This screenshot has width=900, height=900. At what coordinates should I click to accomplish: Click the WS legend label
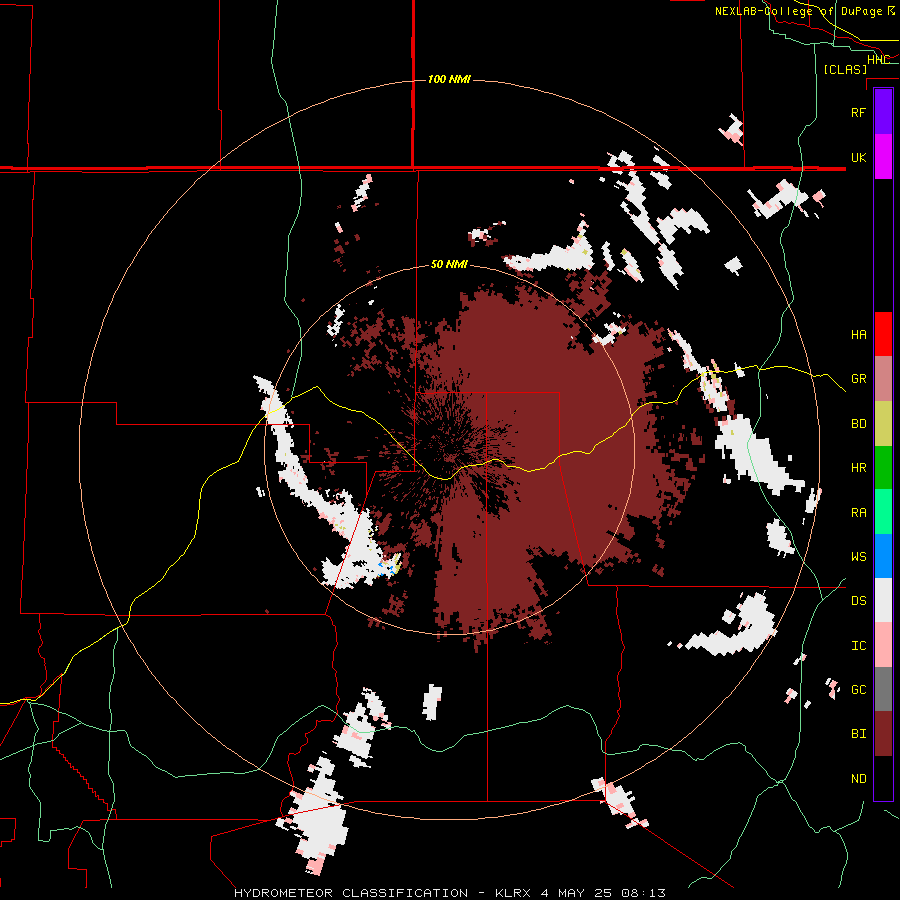pyautogui.click(x=858, y=556)
